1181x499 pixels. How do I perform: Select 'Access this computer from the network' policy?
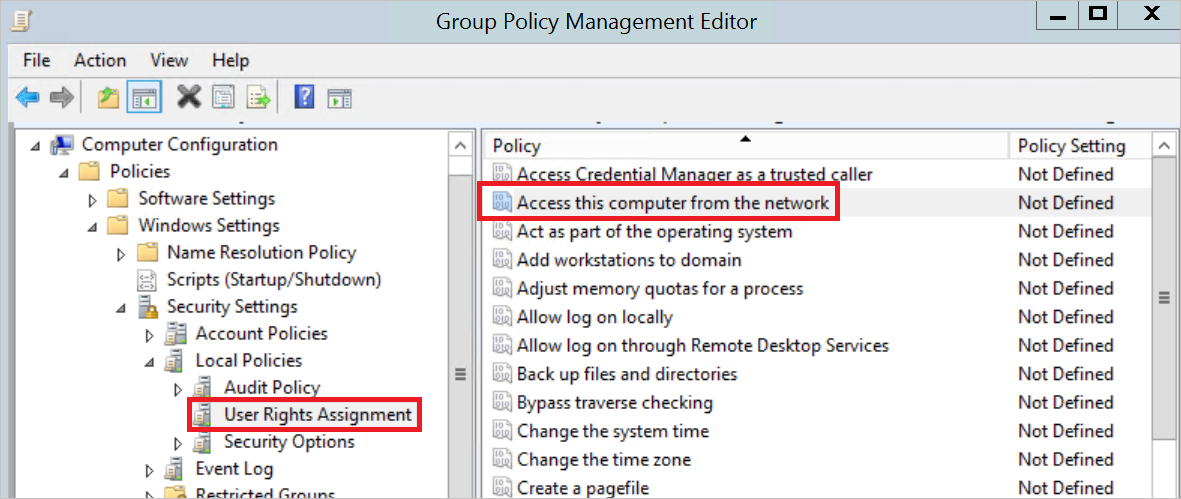coord(672,203)
